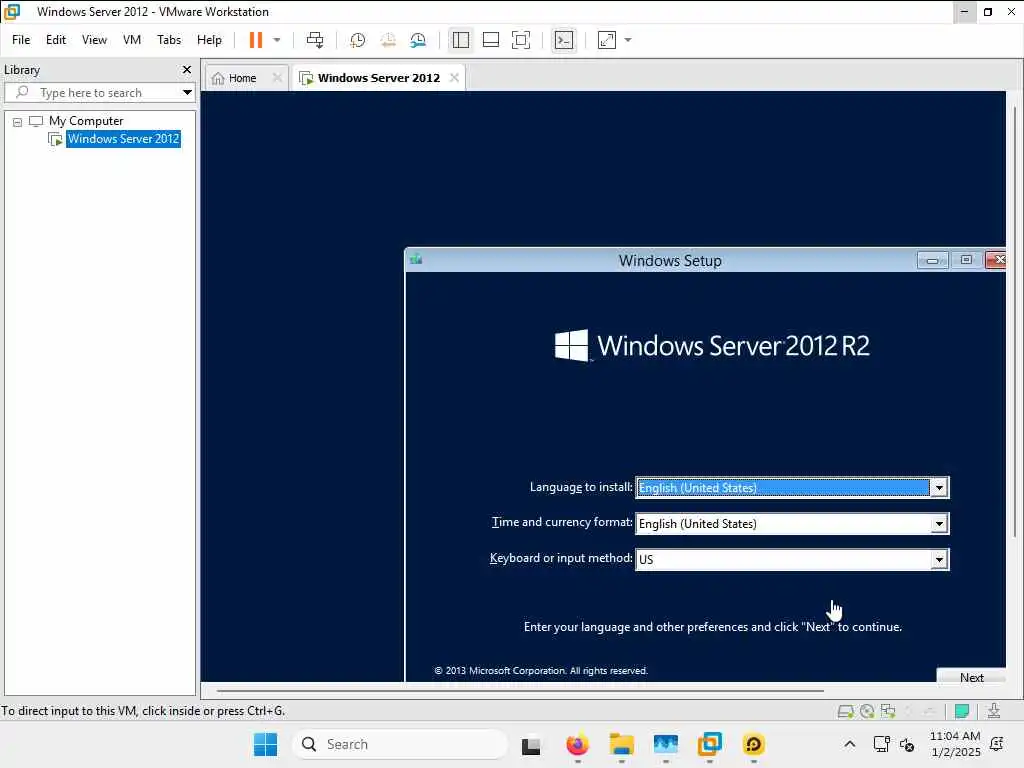Open the notifications bell icon

click(997, 744)
